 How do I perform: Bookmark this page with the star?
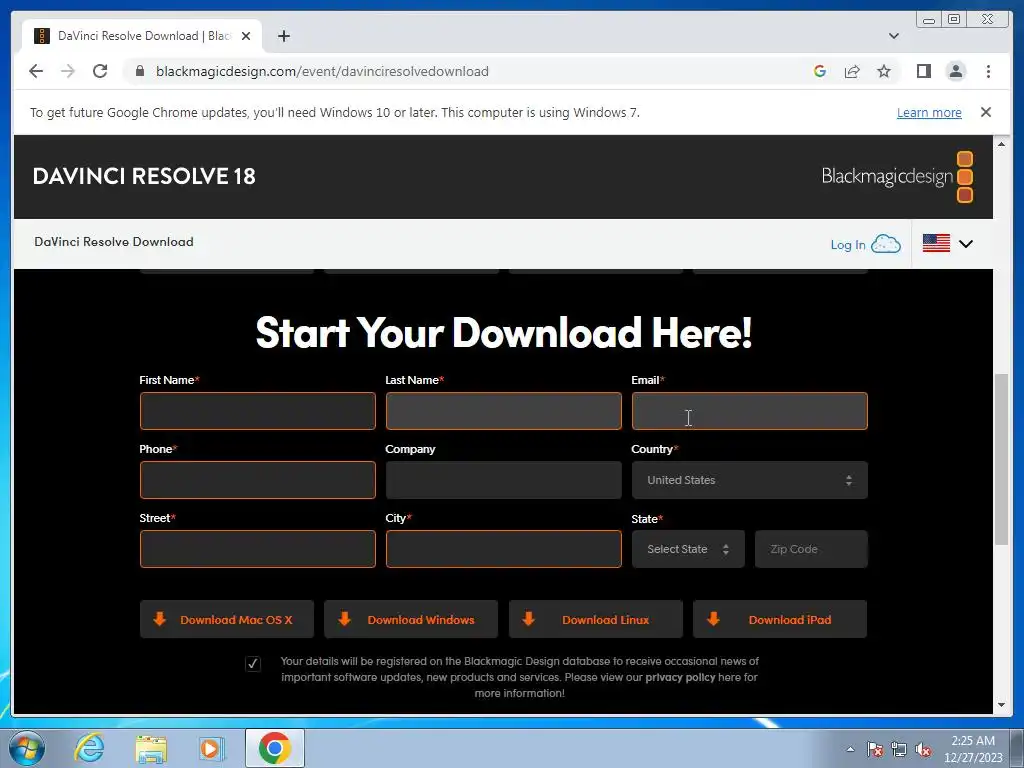884,71
